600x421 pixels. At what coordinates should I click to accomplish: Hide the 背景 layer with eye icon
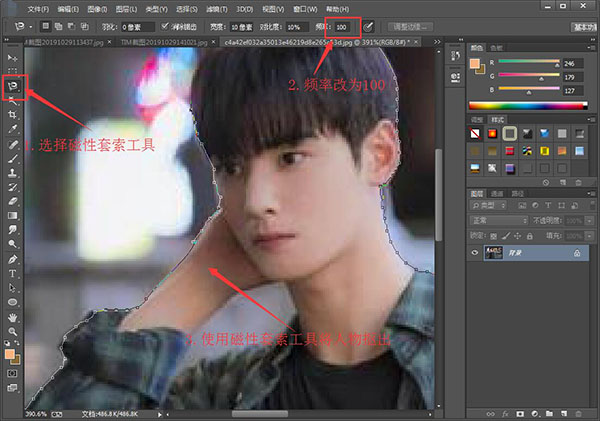pos(475,253)
